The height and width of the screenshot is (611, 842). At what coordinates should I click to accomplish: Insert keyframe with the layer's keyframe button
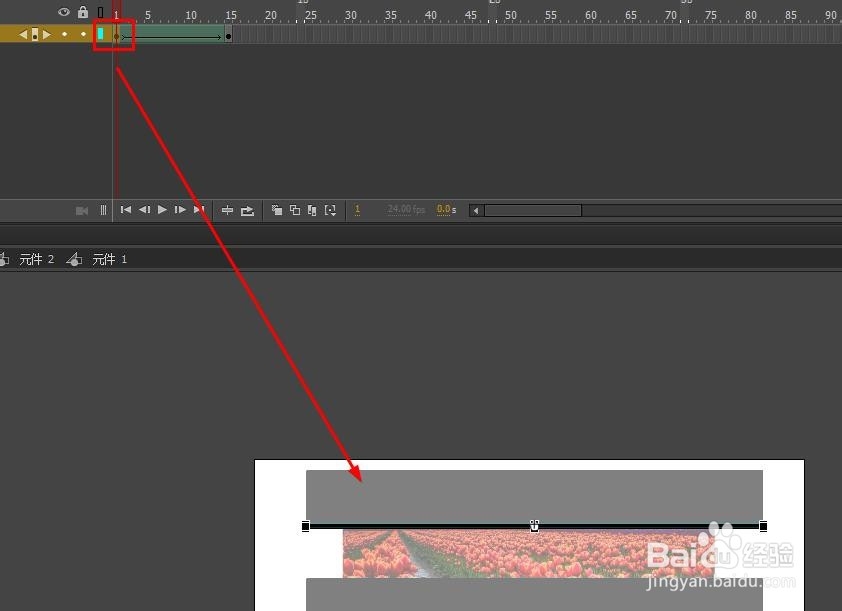35,34
